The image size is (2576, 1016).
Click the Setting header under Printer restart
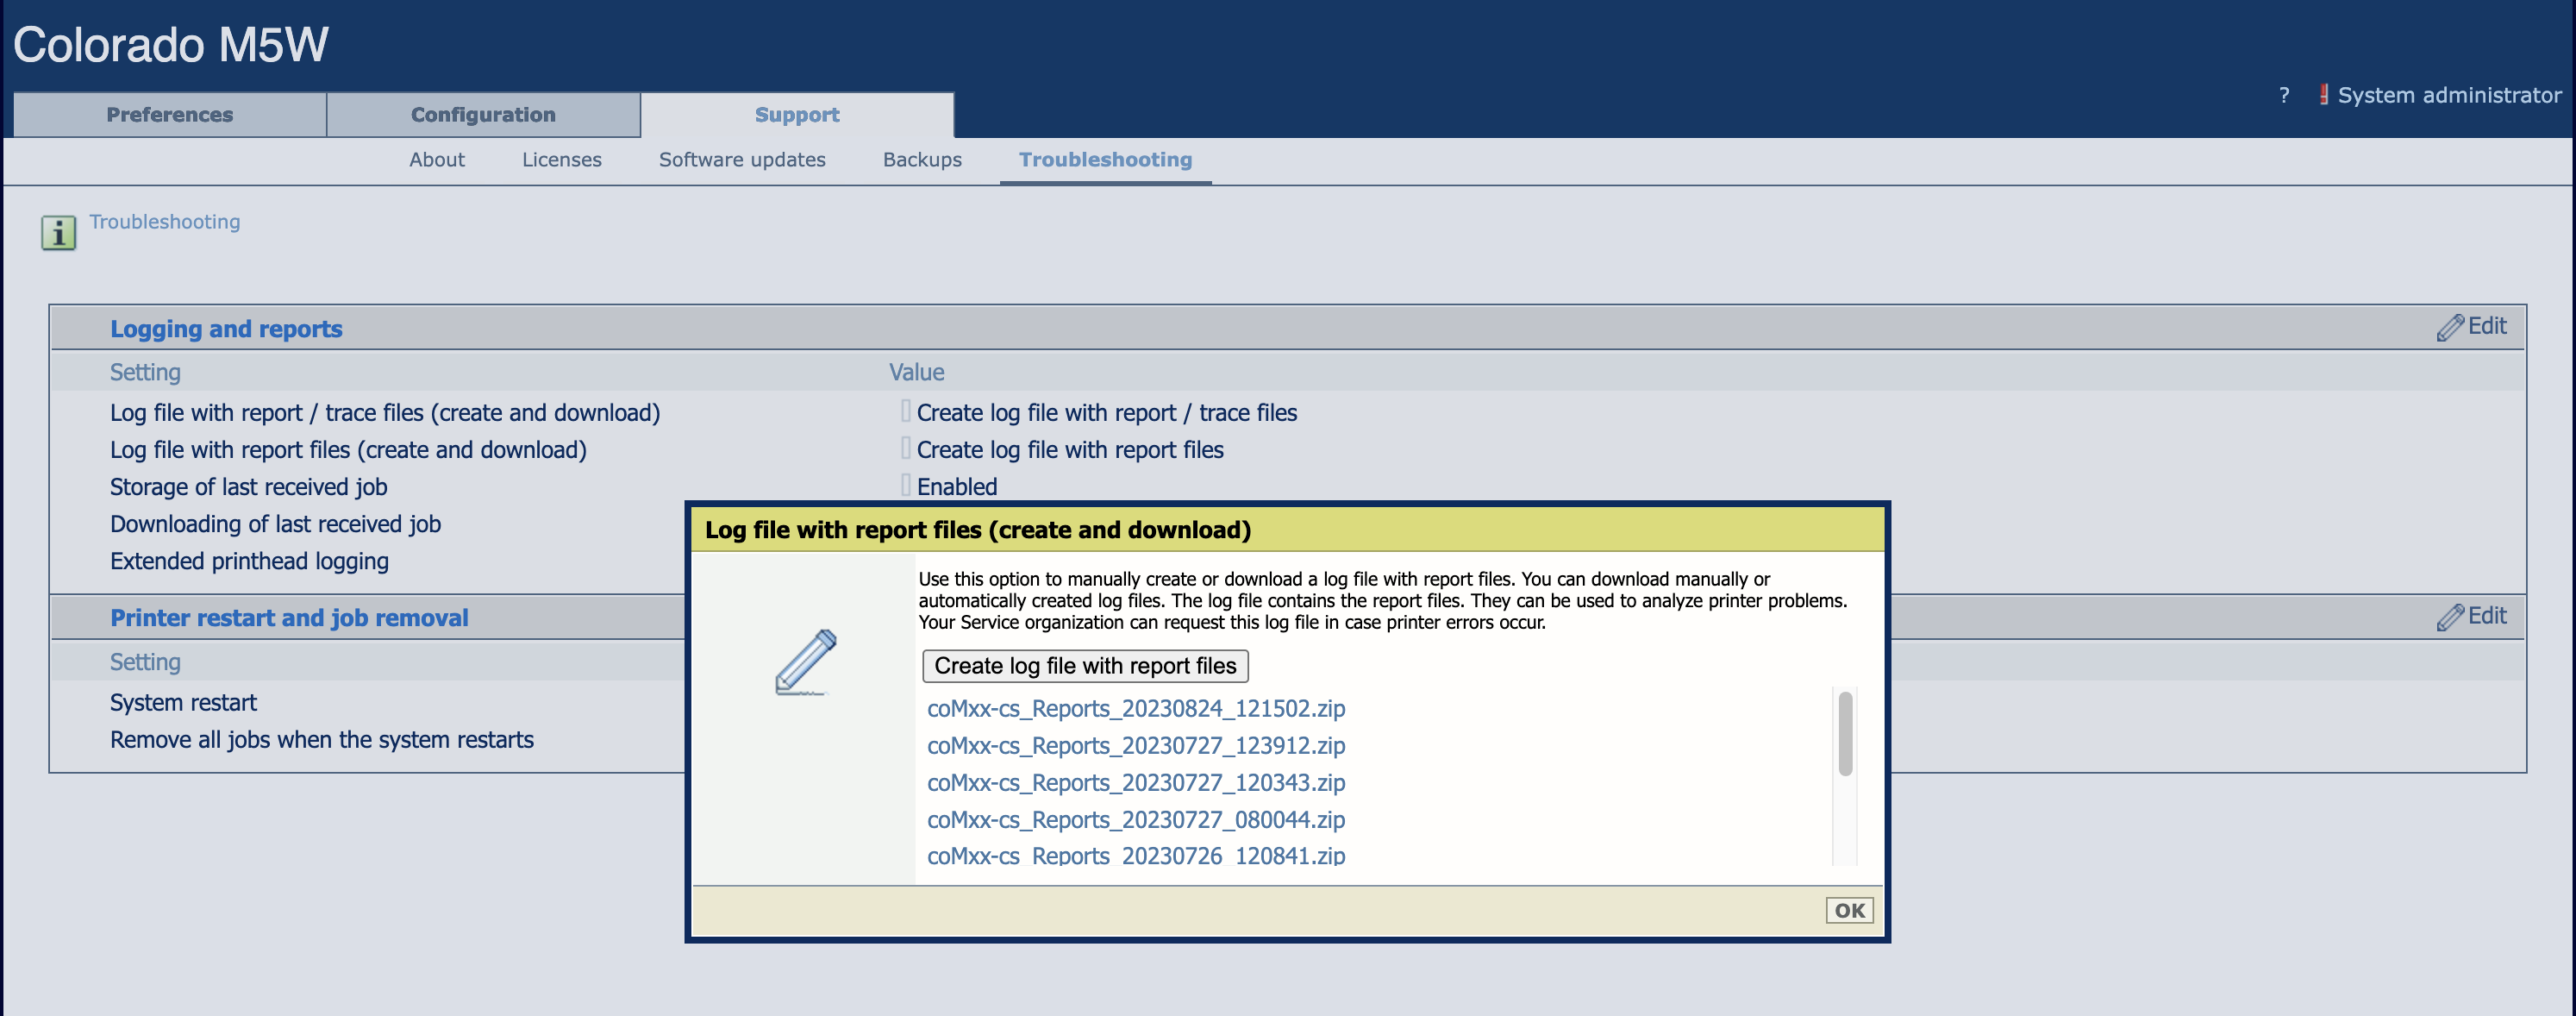point(145,662)
